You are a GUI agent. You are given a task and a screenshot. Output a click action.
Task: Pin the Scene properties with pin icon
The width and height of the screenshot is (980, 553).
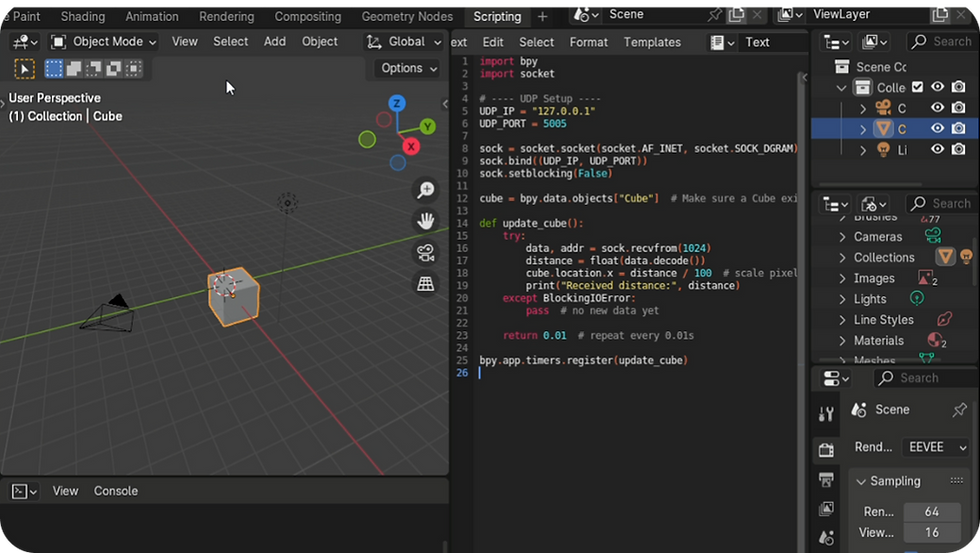[x=959, y=410]
